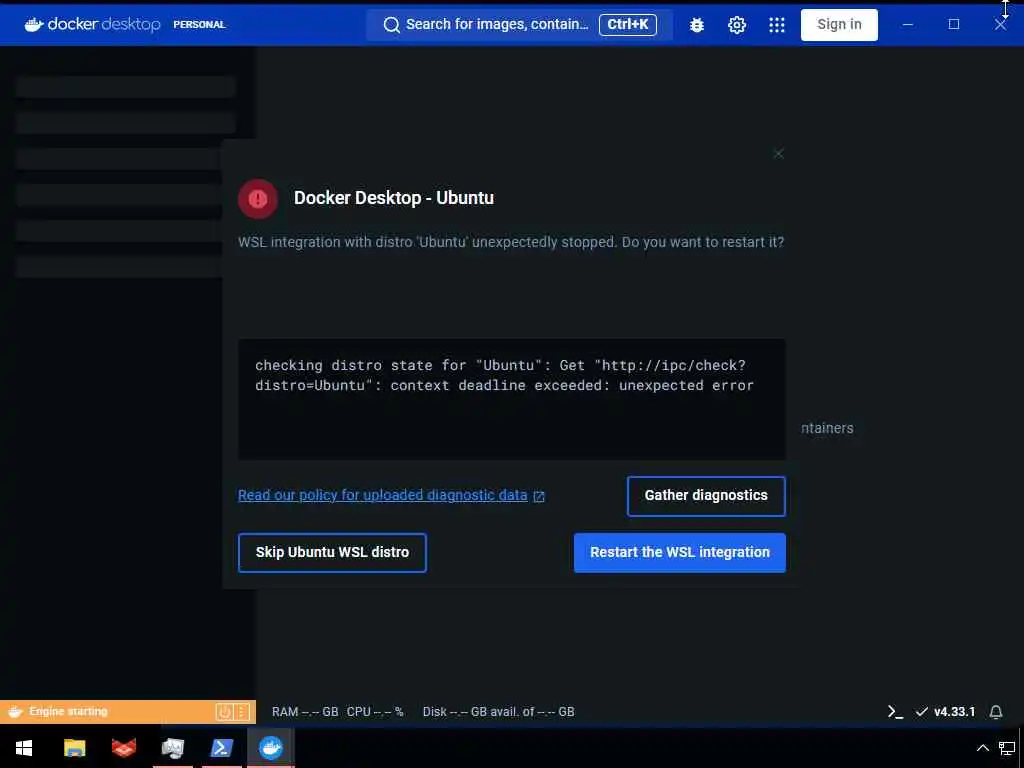Click the update checkmark icon by version
Screen dimensions: 1024x768
click(x=921, y=712)
